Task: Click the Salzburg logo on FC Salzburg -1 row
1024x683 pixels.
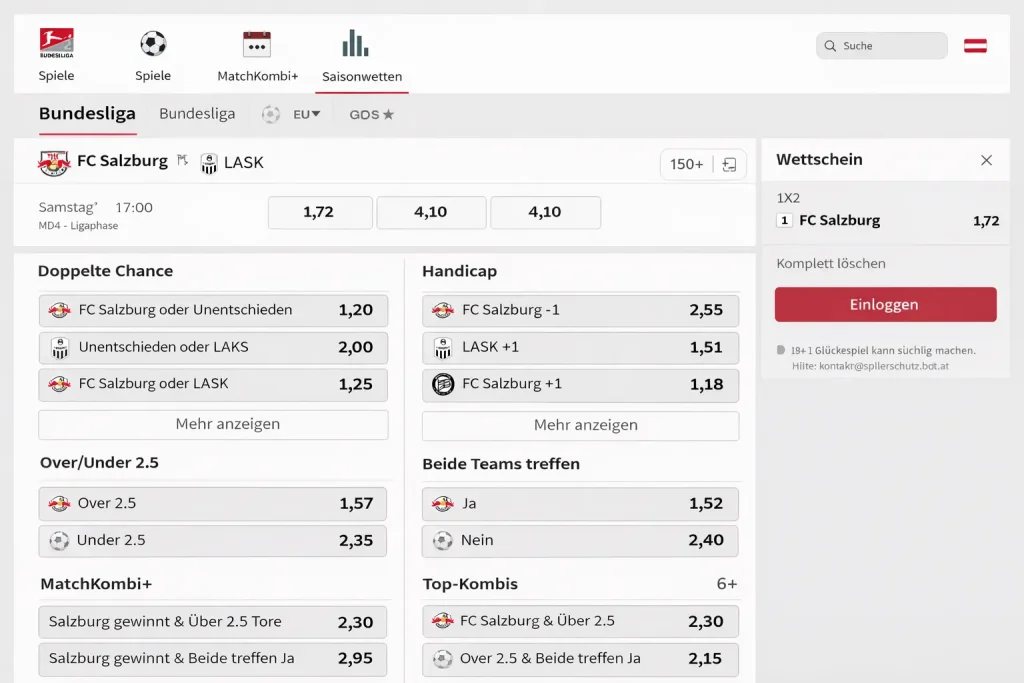Action: [443, 310]
